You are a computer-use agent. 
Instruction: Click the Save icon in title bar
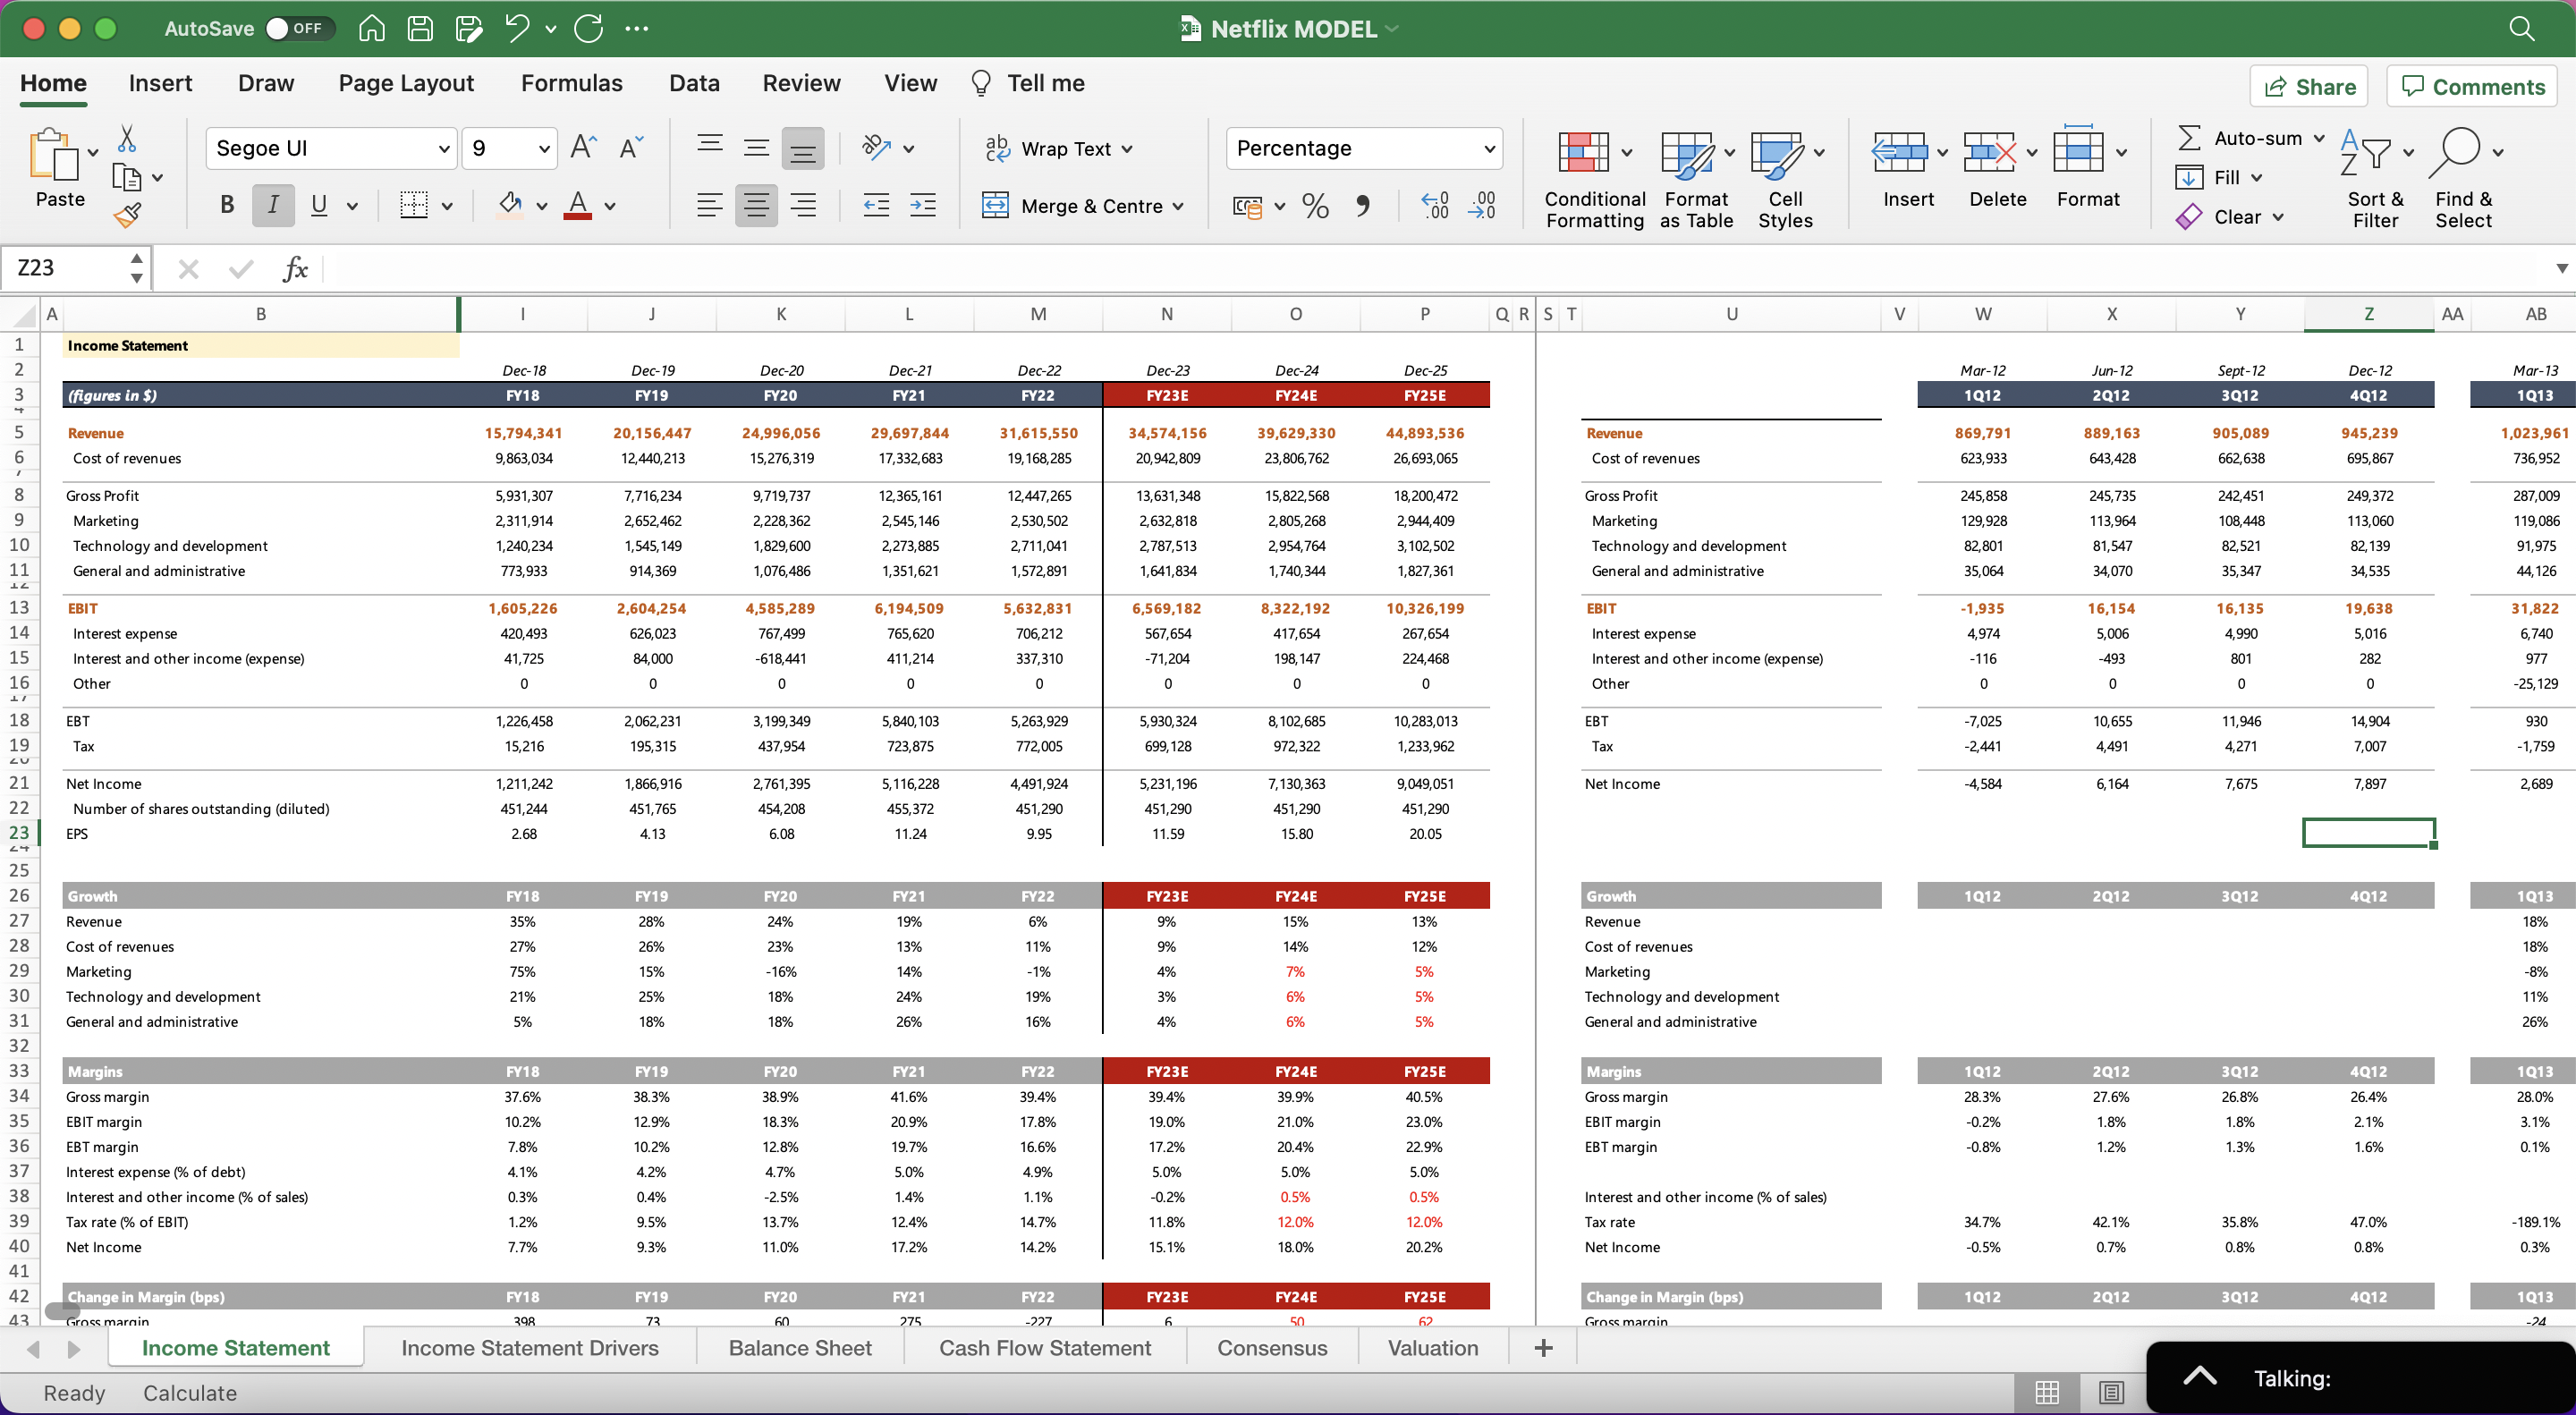coord(420,28)
